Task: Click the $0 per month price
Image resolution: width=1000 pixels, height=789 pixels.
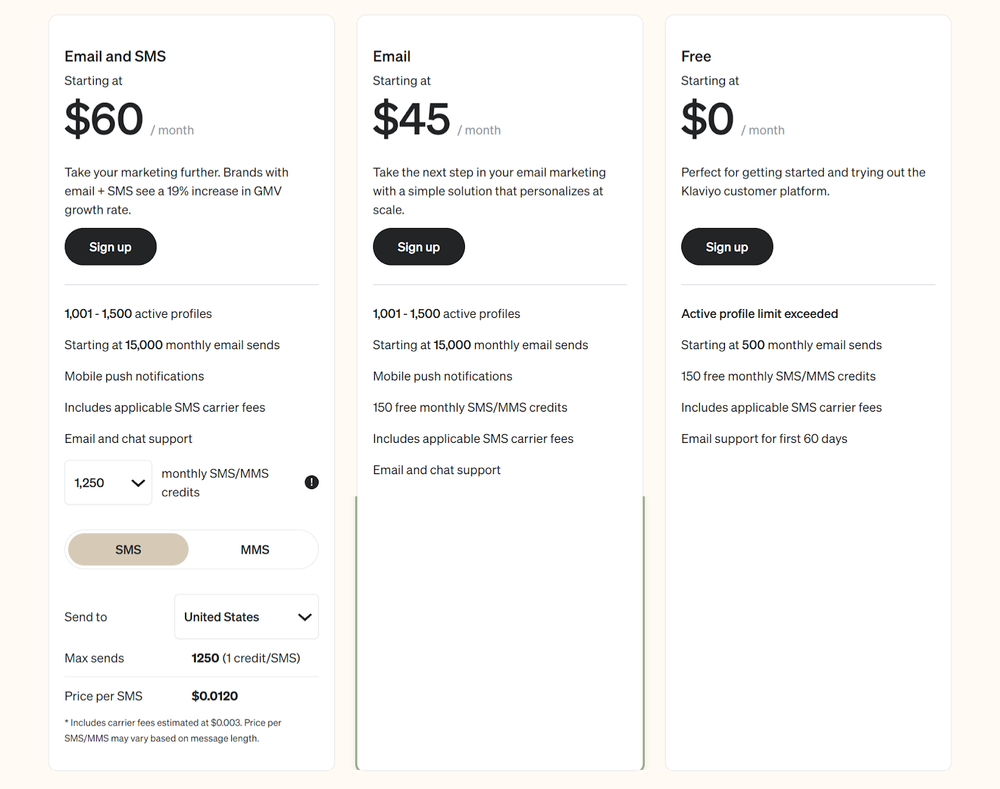Action: point(707,120)
